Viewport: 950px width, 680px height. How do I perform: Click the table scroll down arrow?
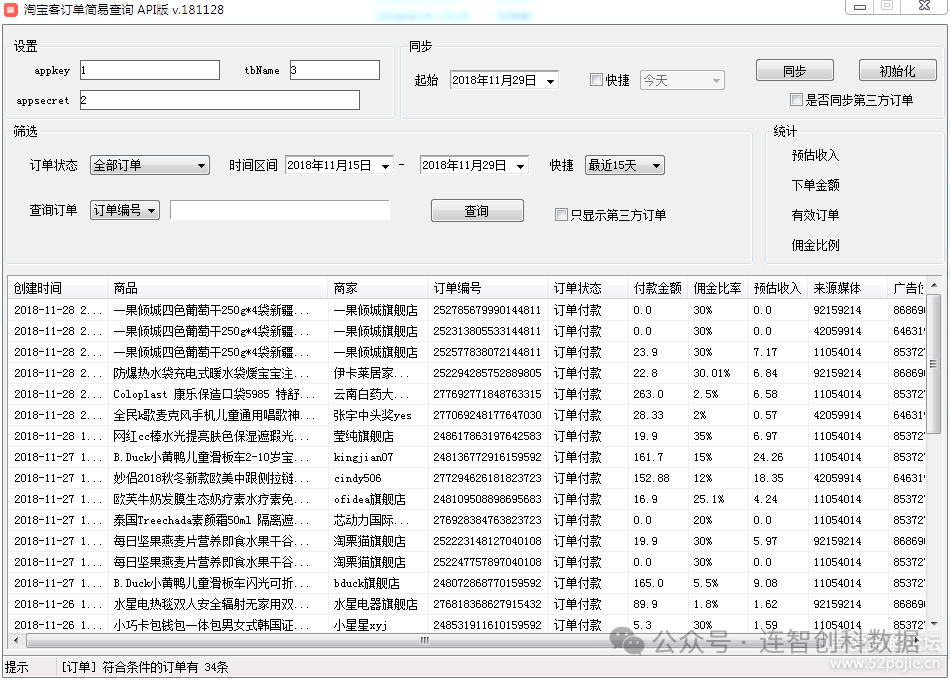pyautogui.click(x=934, y=624)
